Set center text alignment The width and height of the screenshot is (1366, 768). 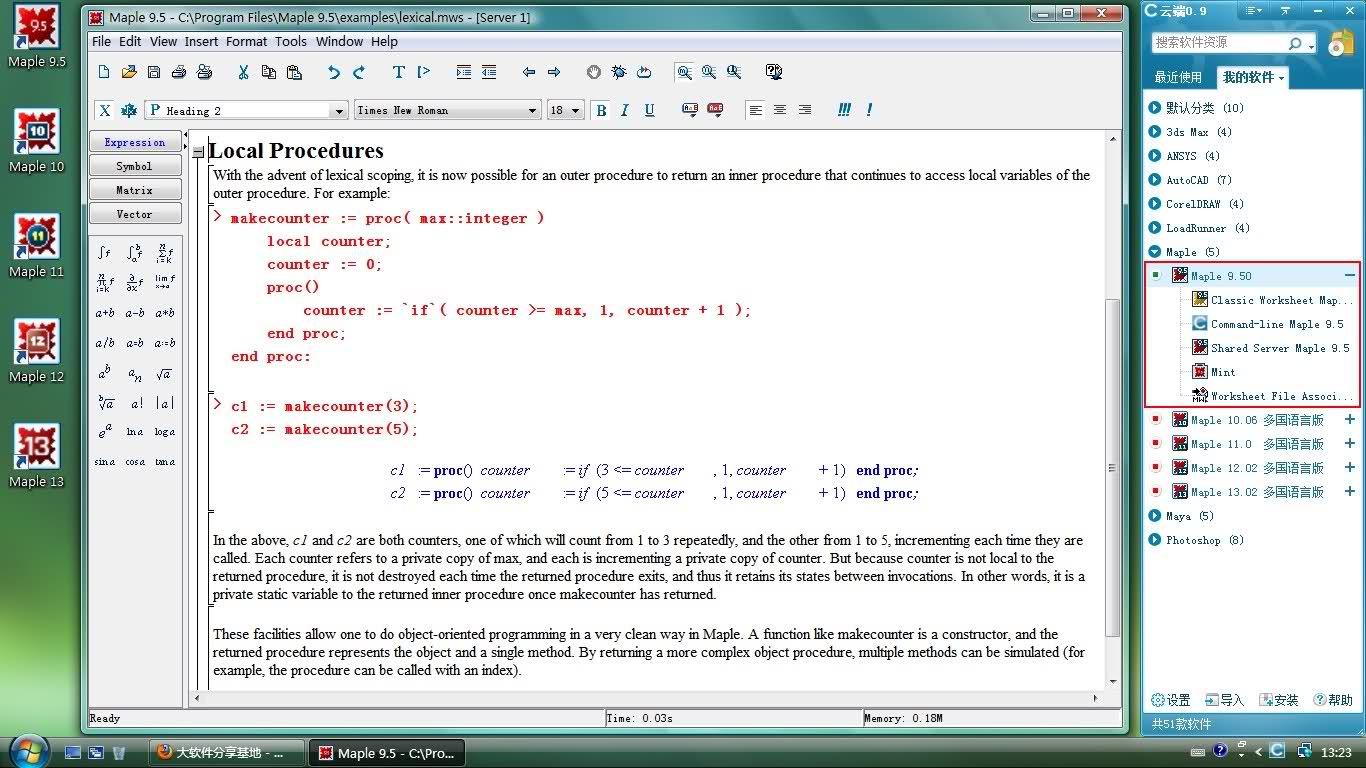tap(780, 110)
